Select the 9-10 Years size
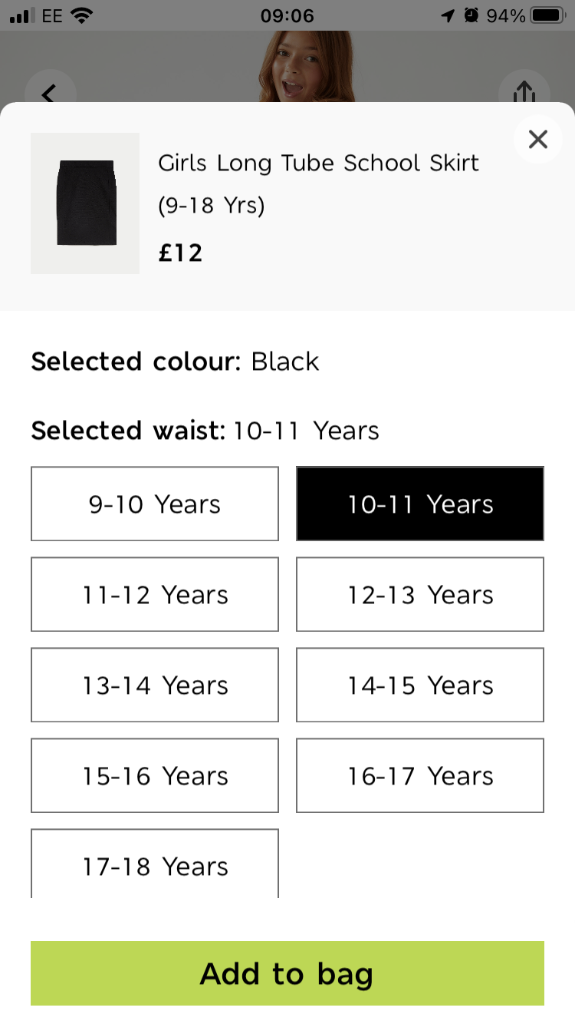This screenshot has height=1024, width=575. click(x=155, y=504)
